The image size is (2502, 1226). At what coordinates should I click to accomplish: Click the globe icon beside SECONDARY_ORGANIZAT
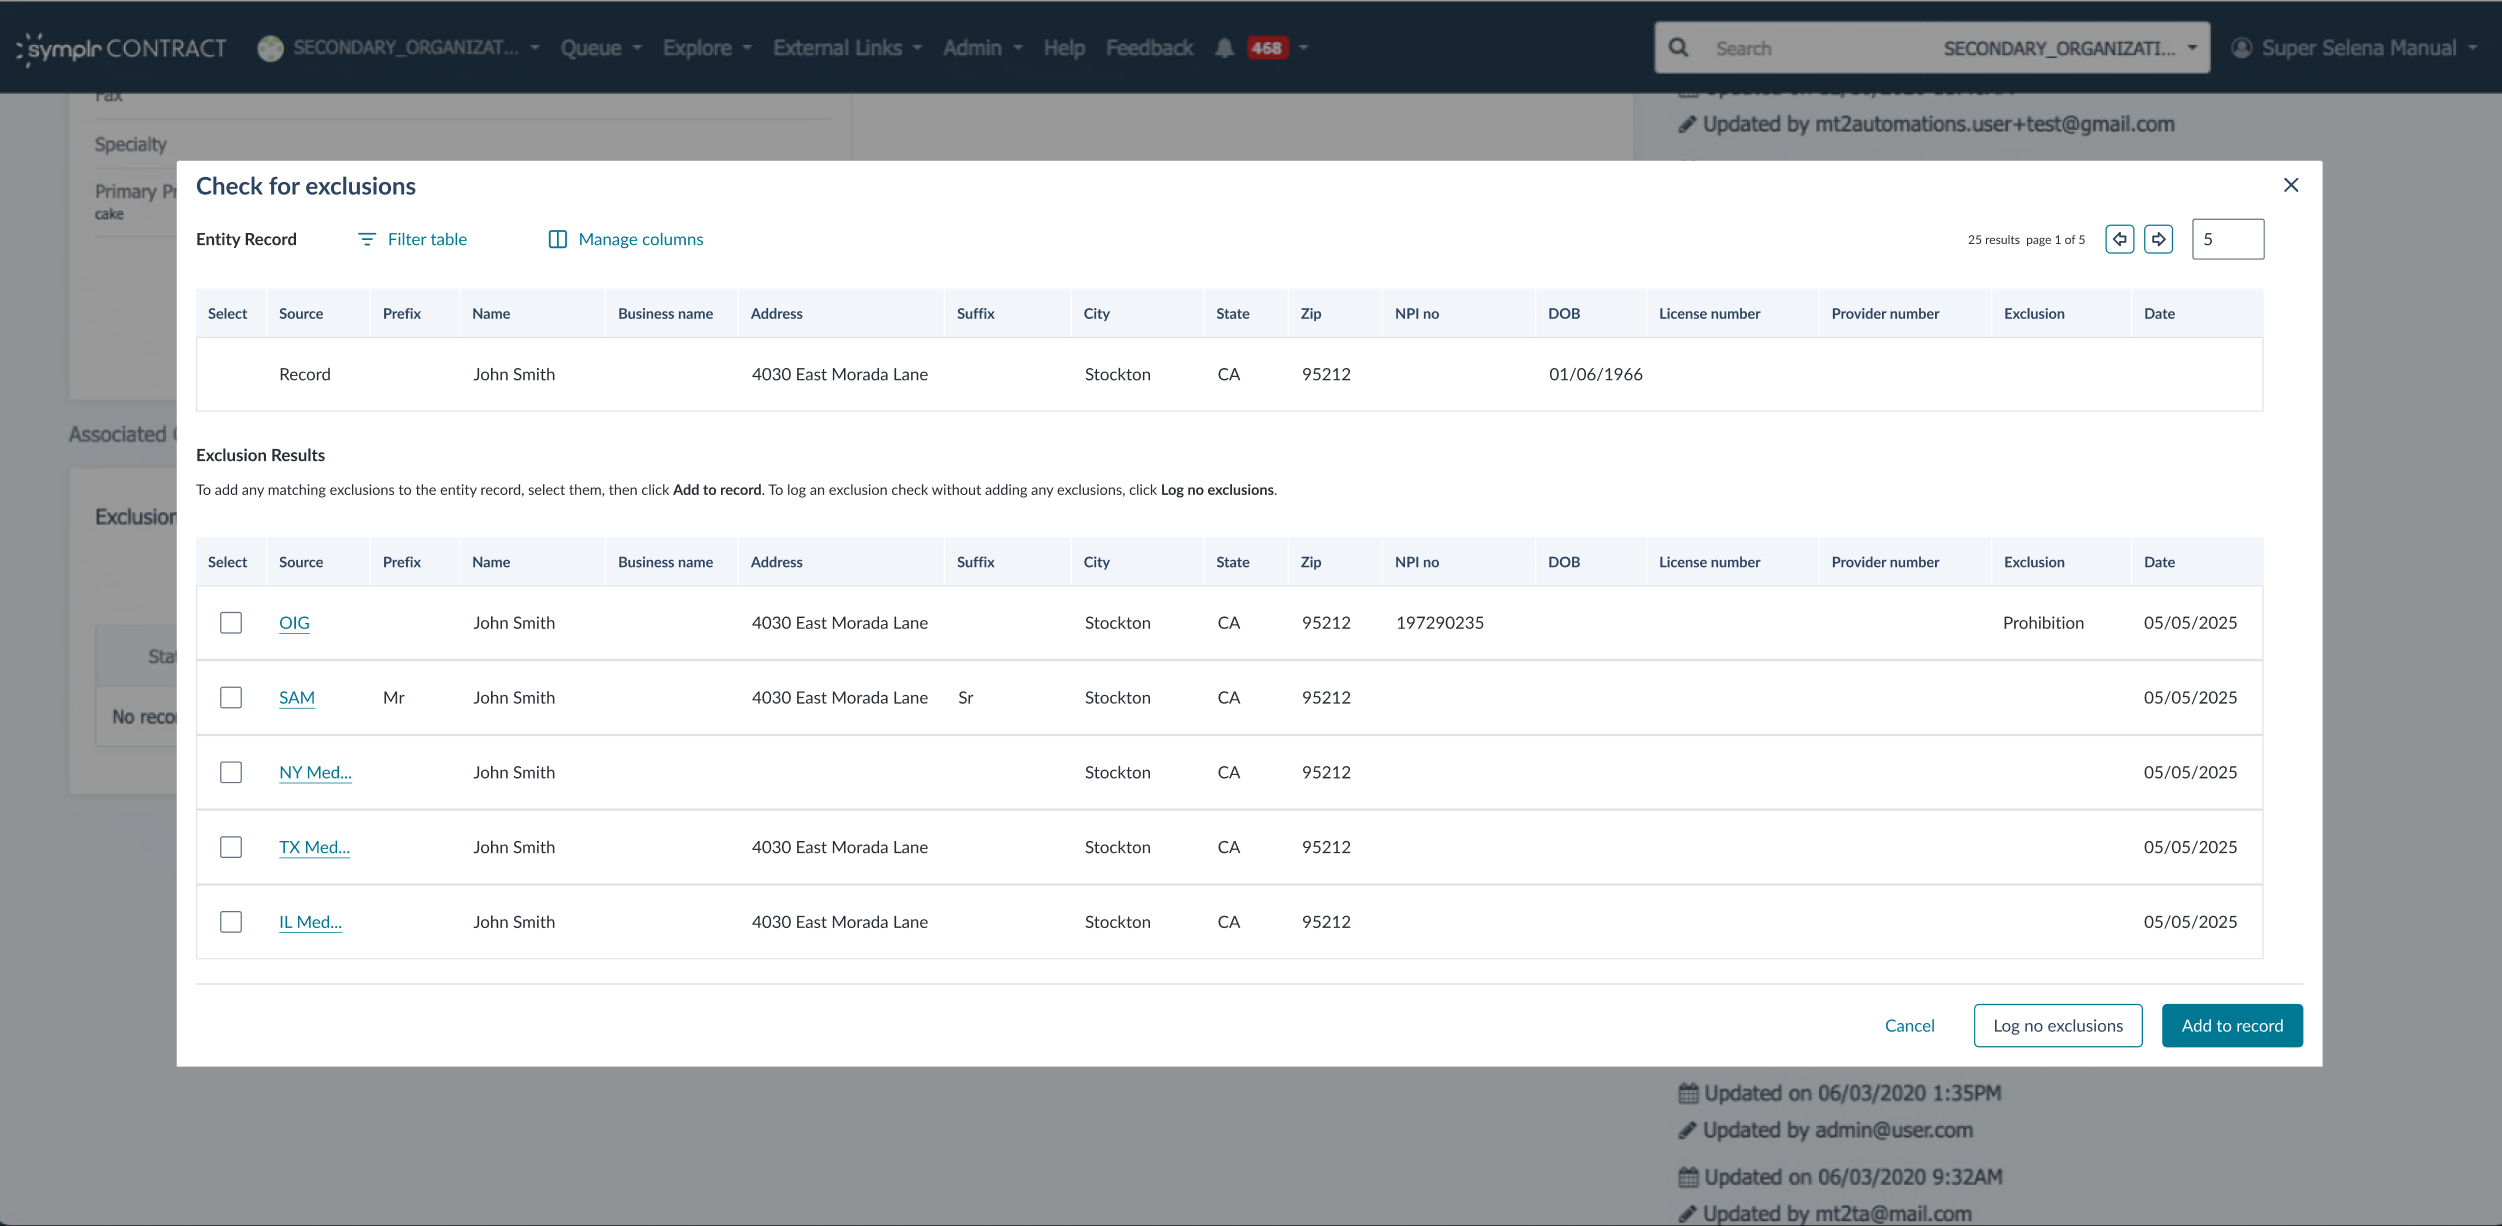point(270,47)
